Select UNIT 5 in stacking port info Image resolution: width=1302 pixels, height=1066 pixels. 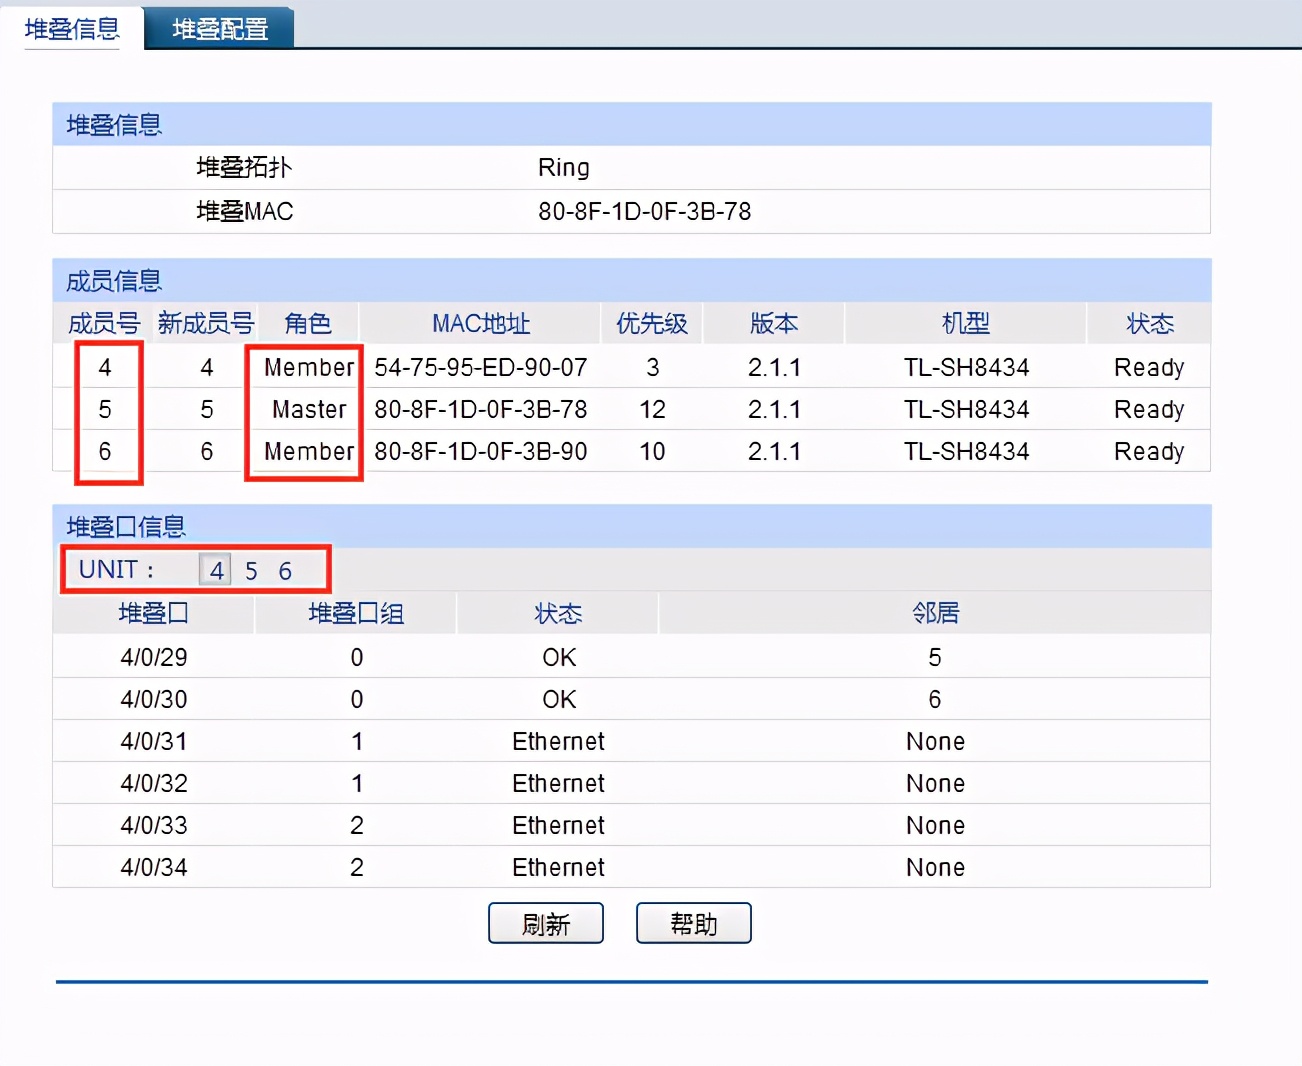pyautogui.click(x=250, y=569)
